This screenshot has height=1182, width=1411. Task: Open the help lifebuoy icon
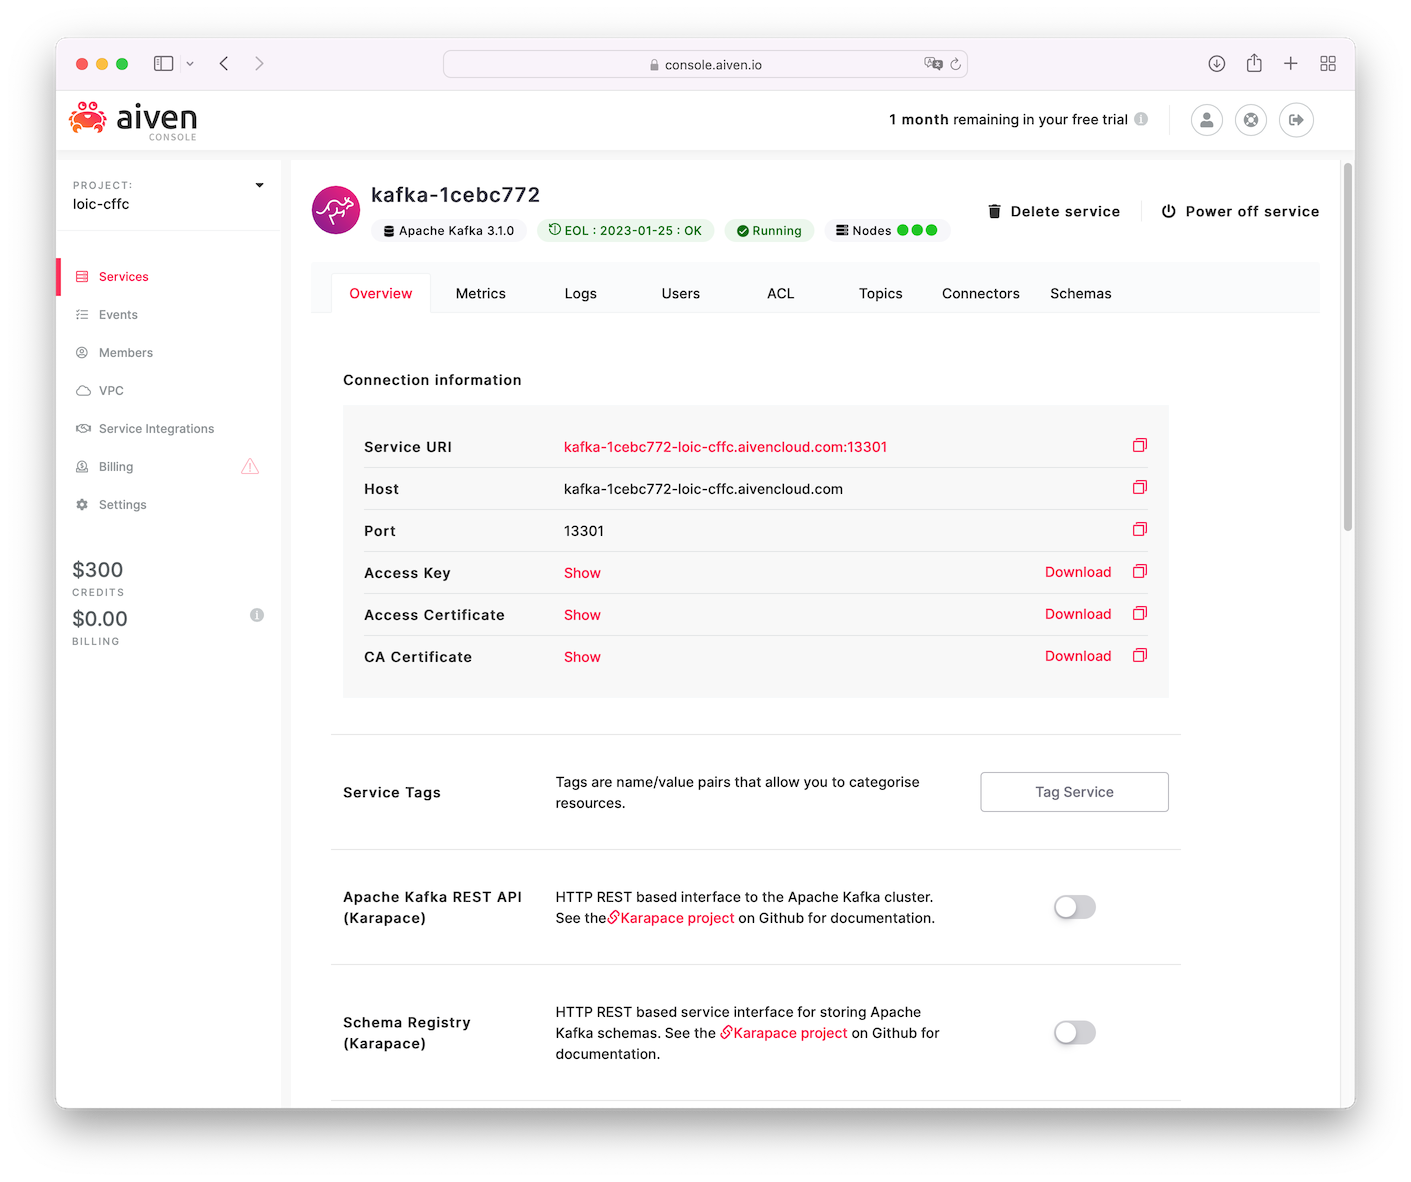1251,120
